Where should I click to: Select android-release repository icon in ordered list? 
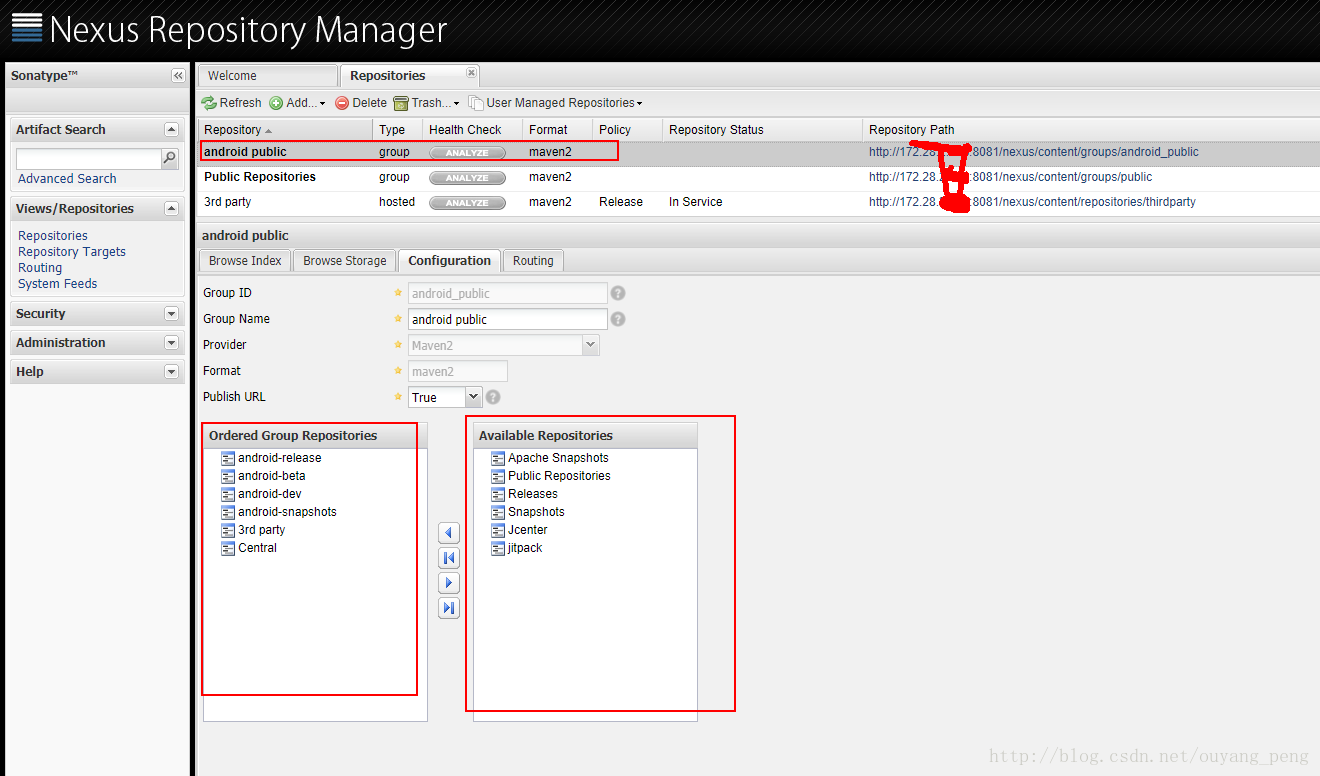tap(228, 458)
